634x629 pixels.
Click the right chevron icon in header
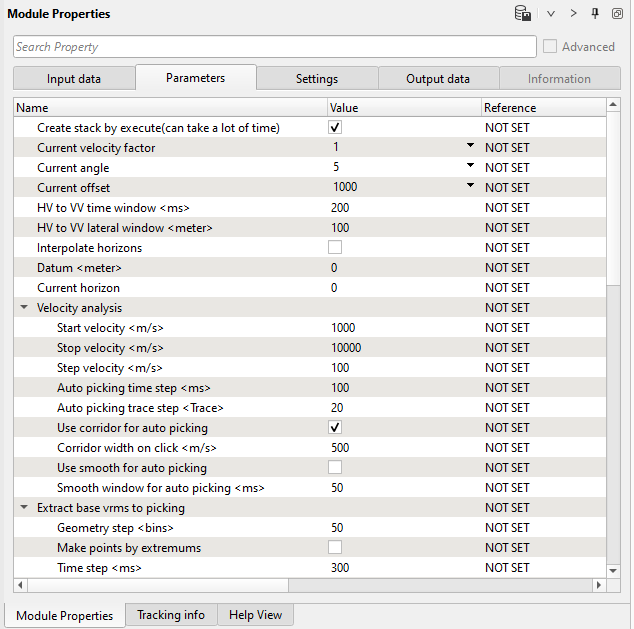tap(574, 14)
